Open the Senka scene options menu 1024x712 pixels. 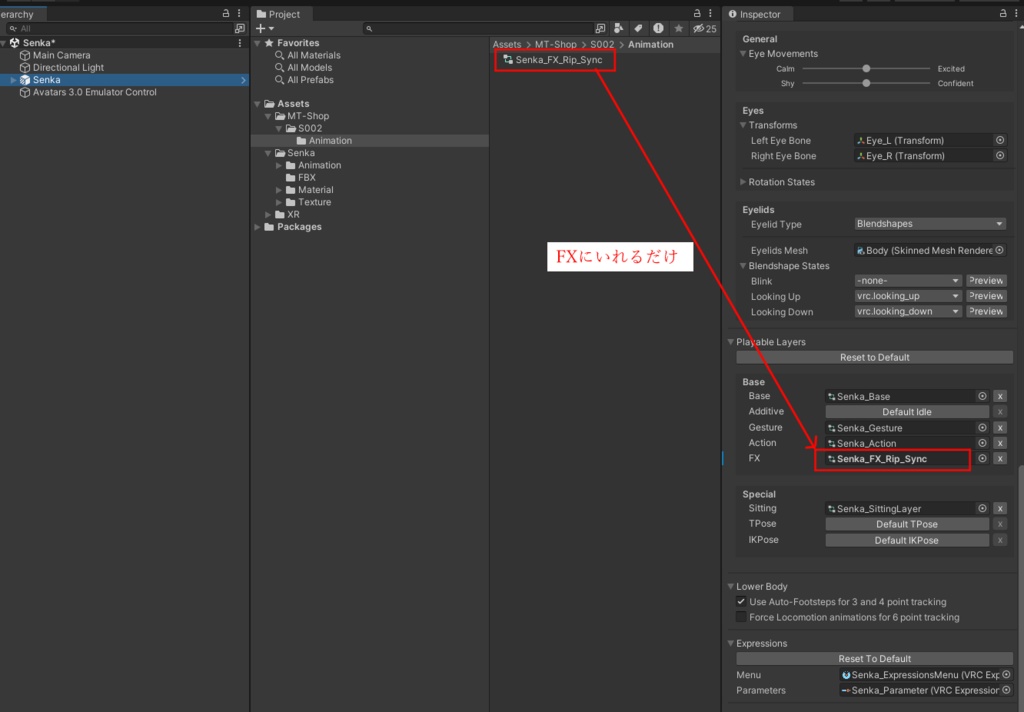[240, 42]
